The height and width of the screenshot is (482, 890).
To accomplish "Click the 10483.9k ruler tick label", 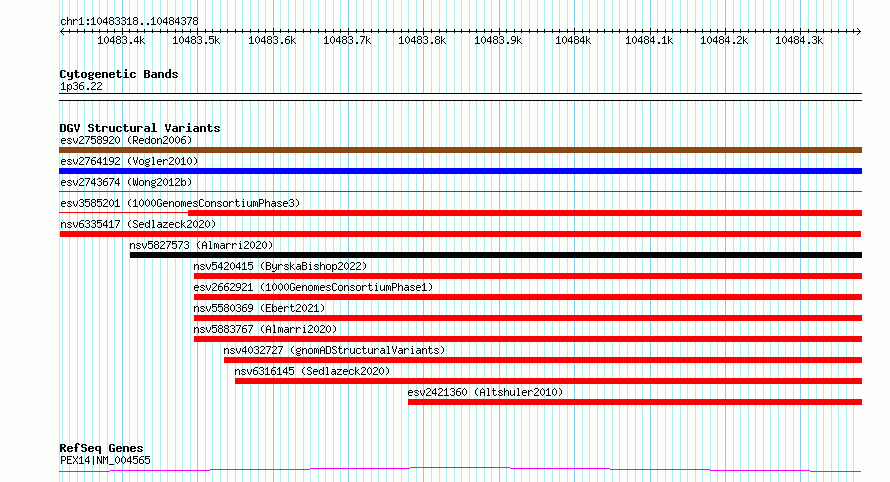I will (498, 40).
